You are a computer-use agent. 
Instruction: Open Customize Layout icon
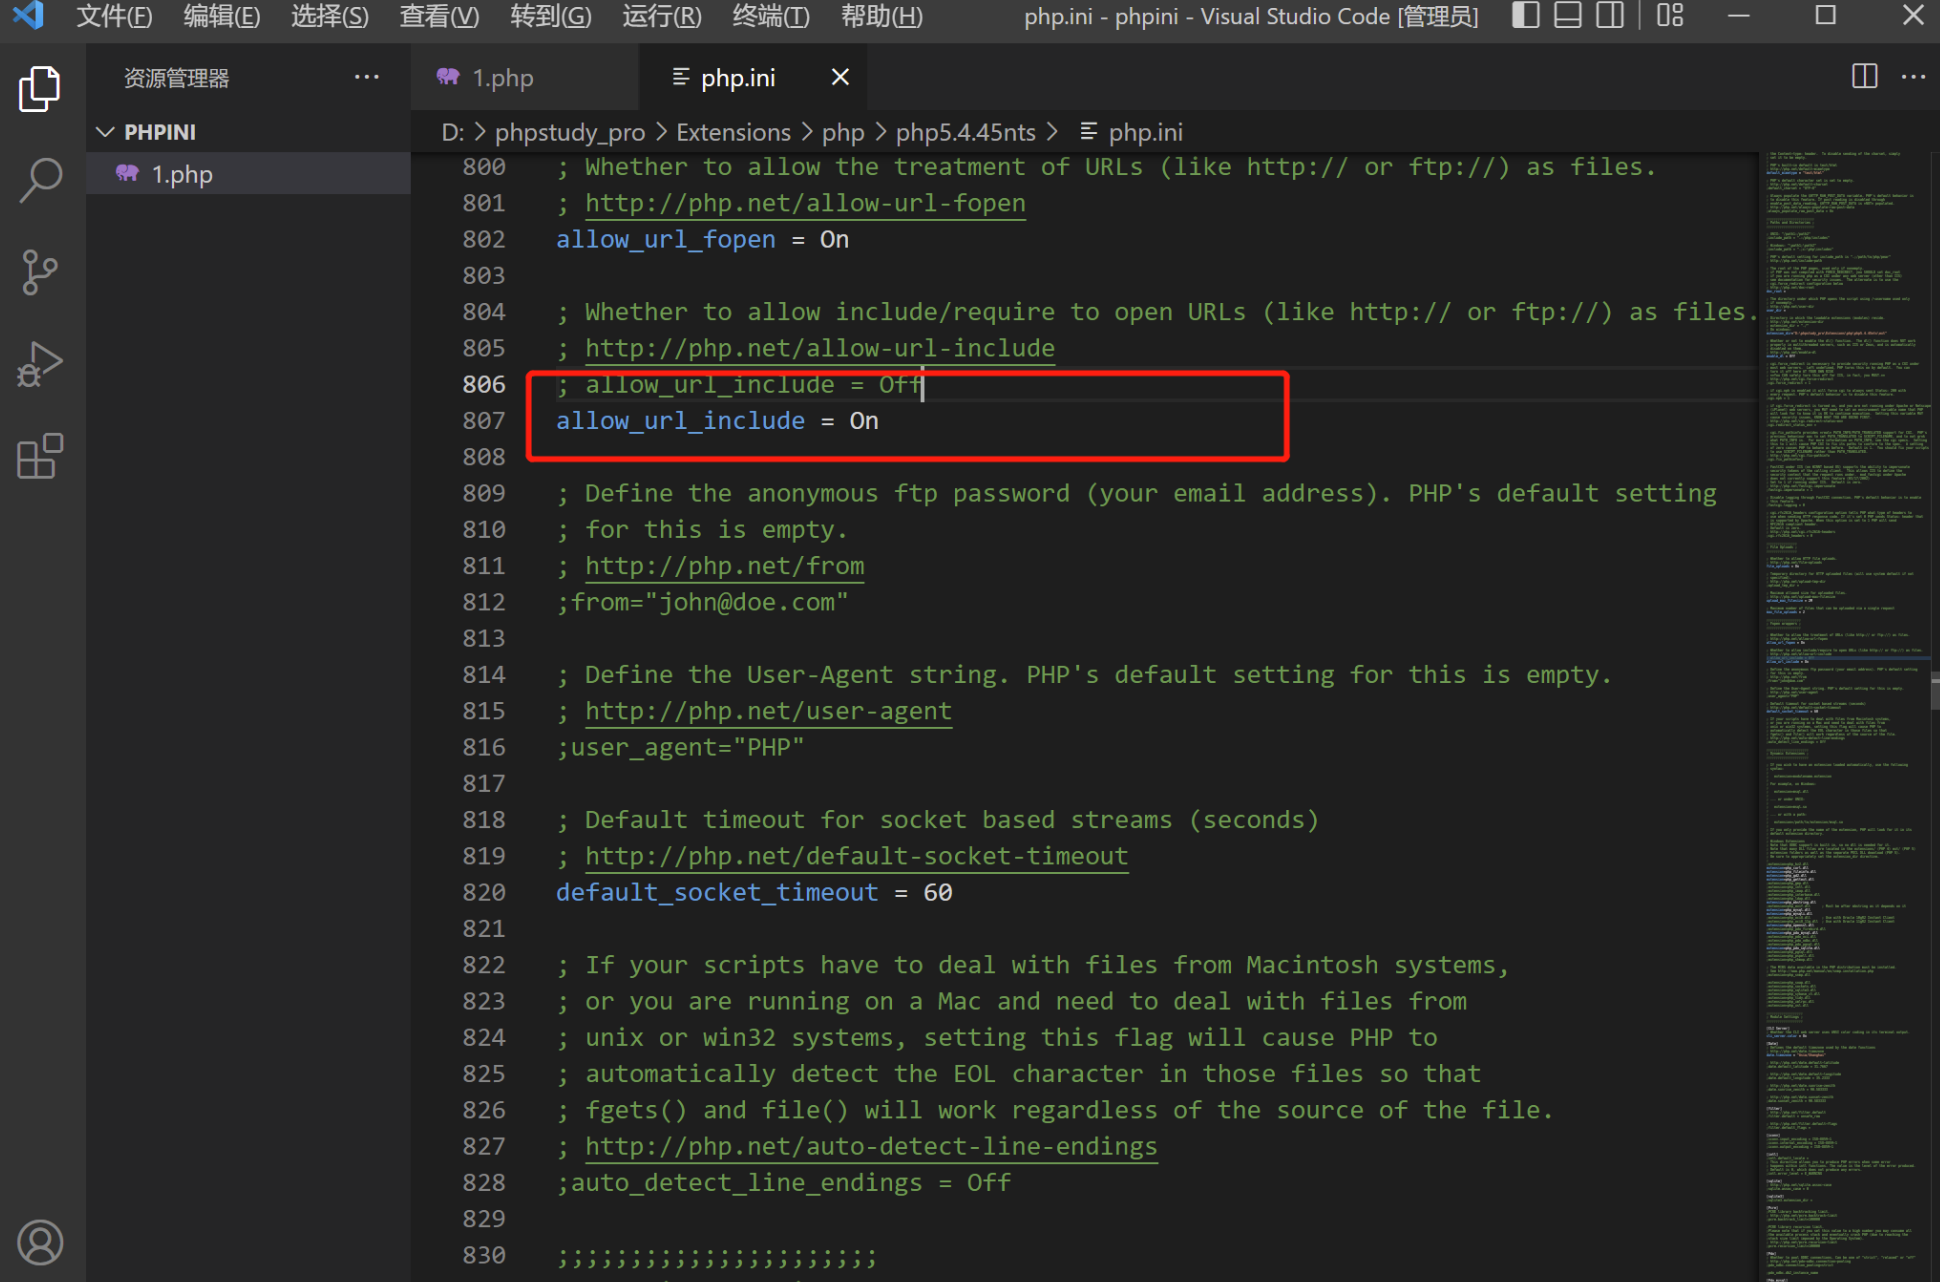(x=1670, y=16)
